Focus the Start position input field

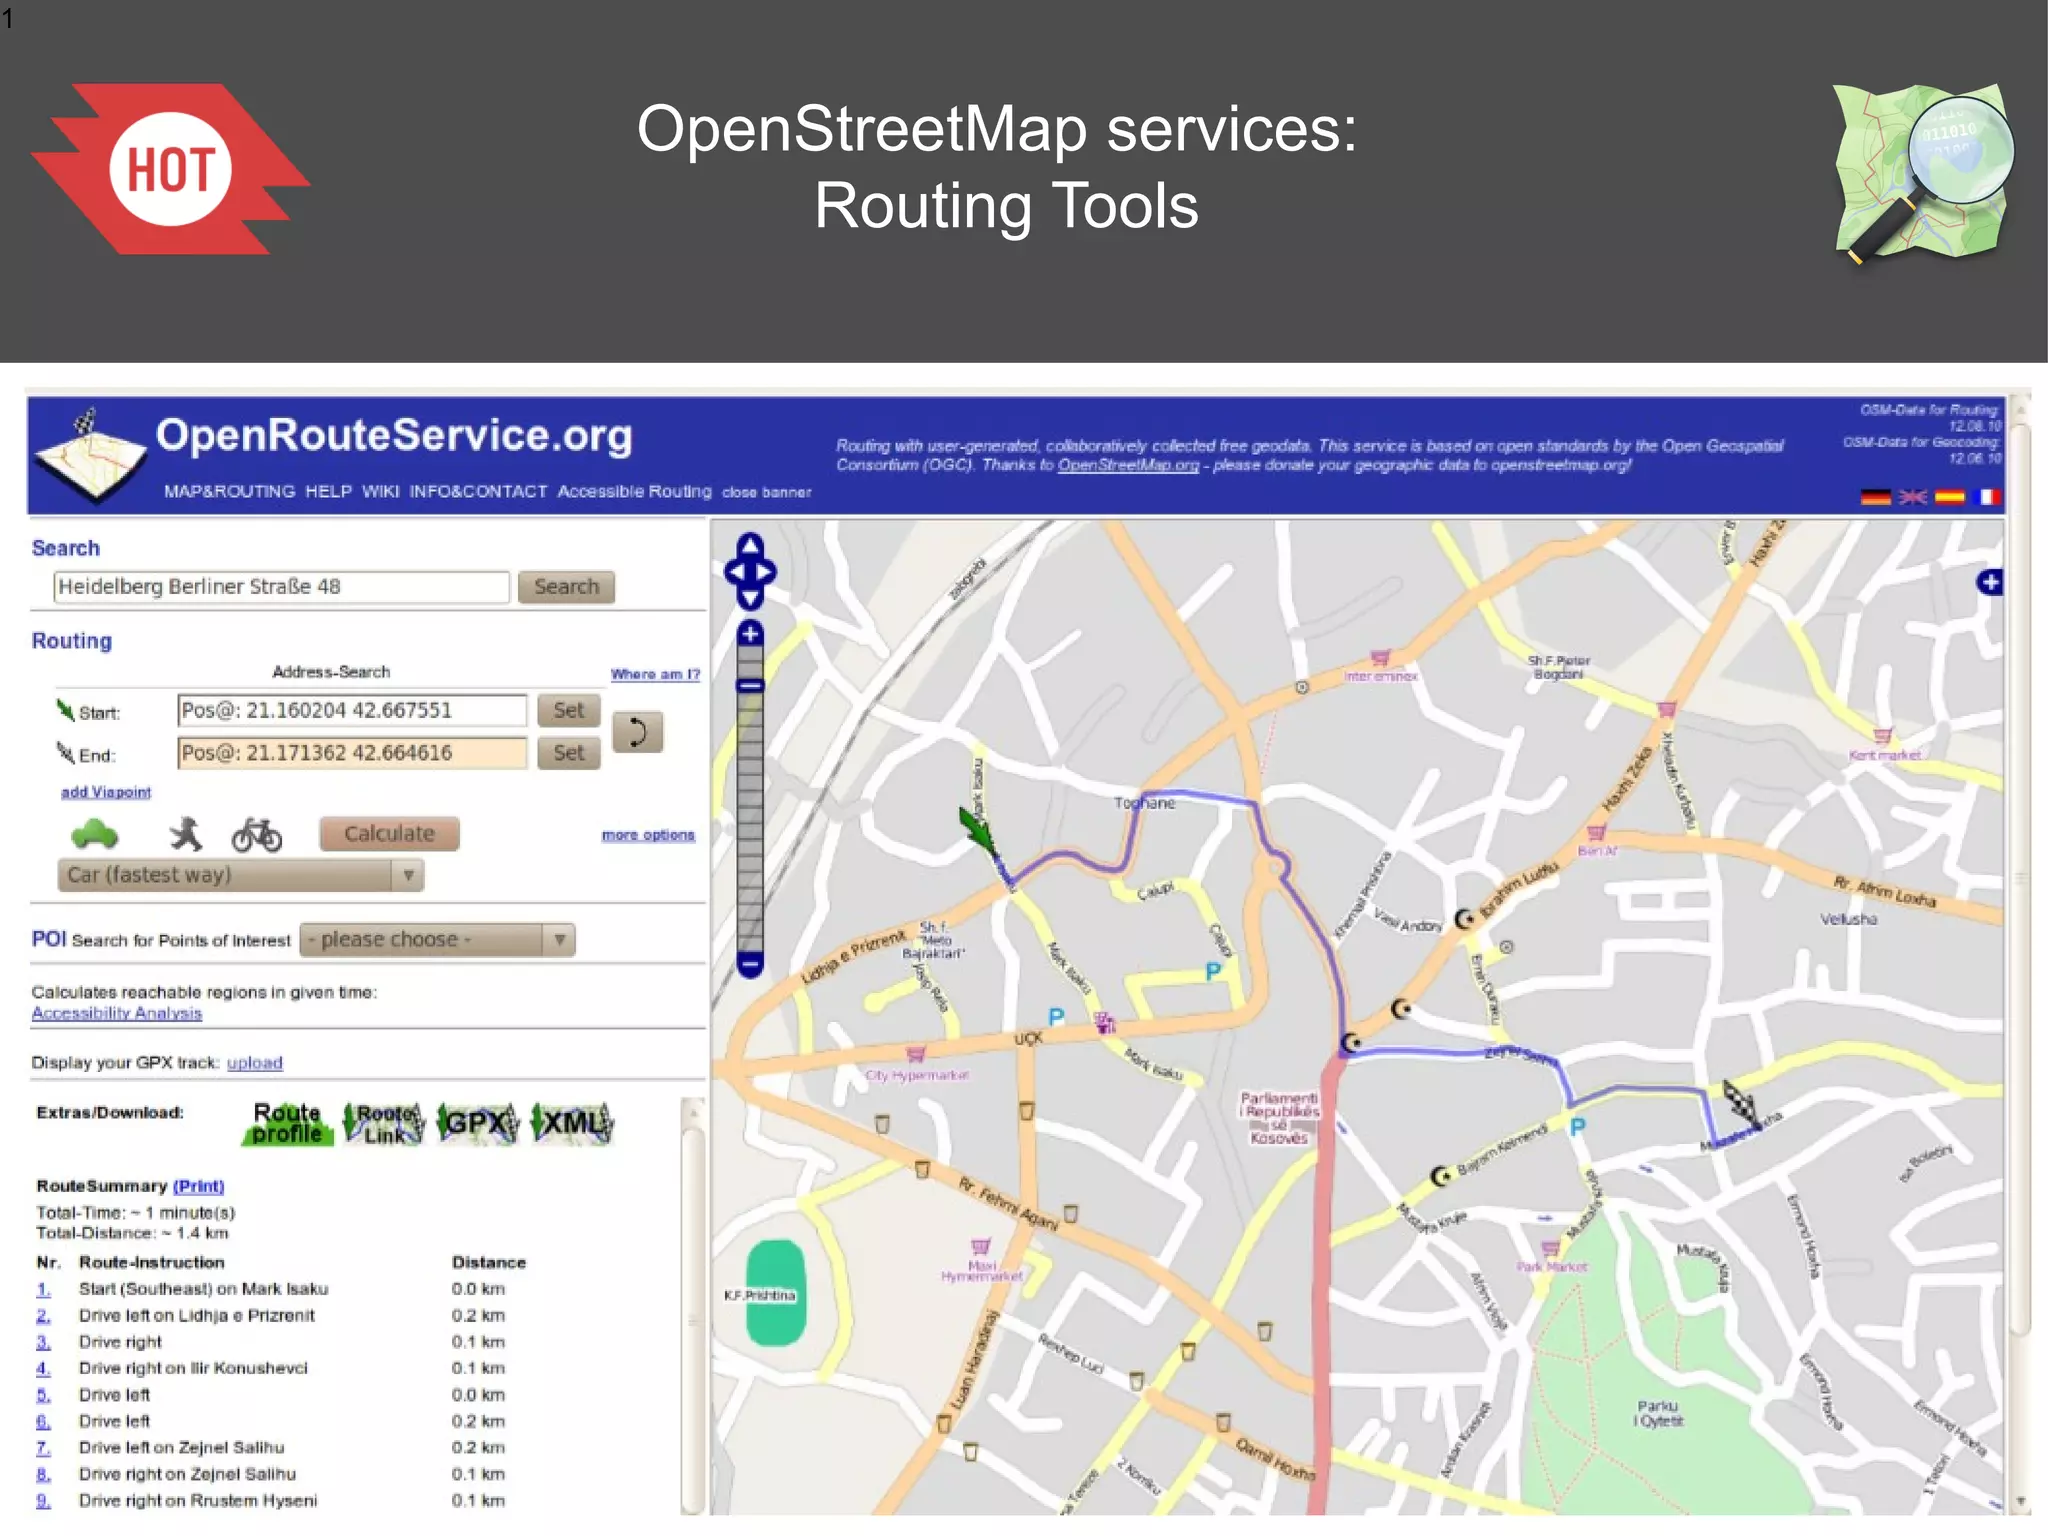[x=352, y=710]
